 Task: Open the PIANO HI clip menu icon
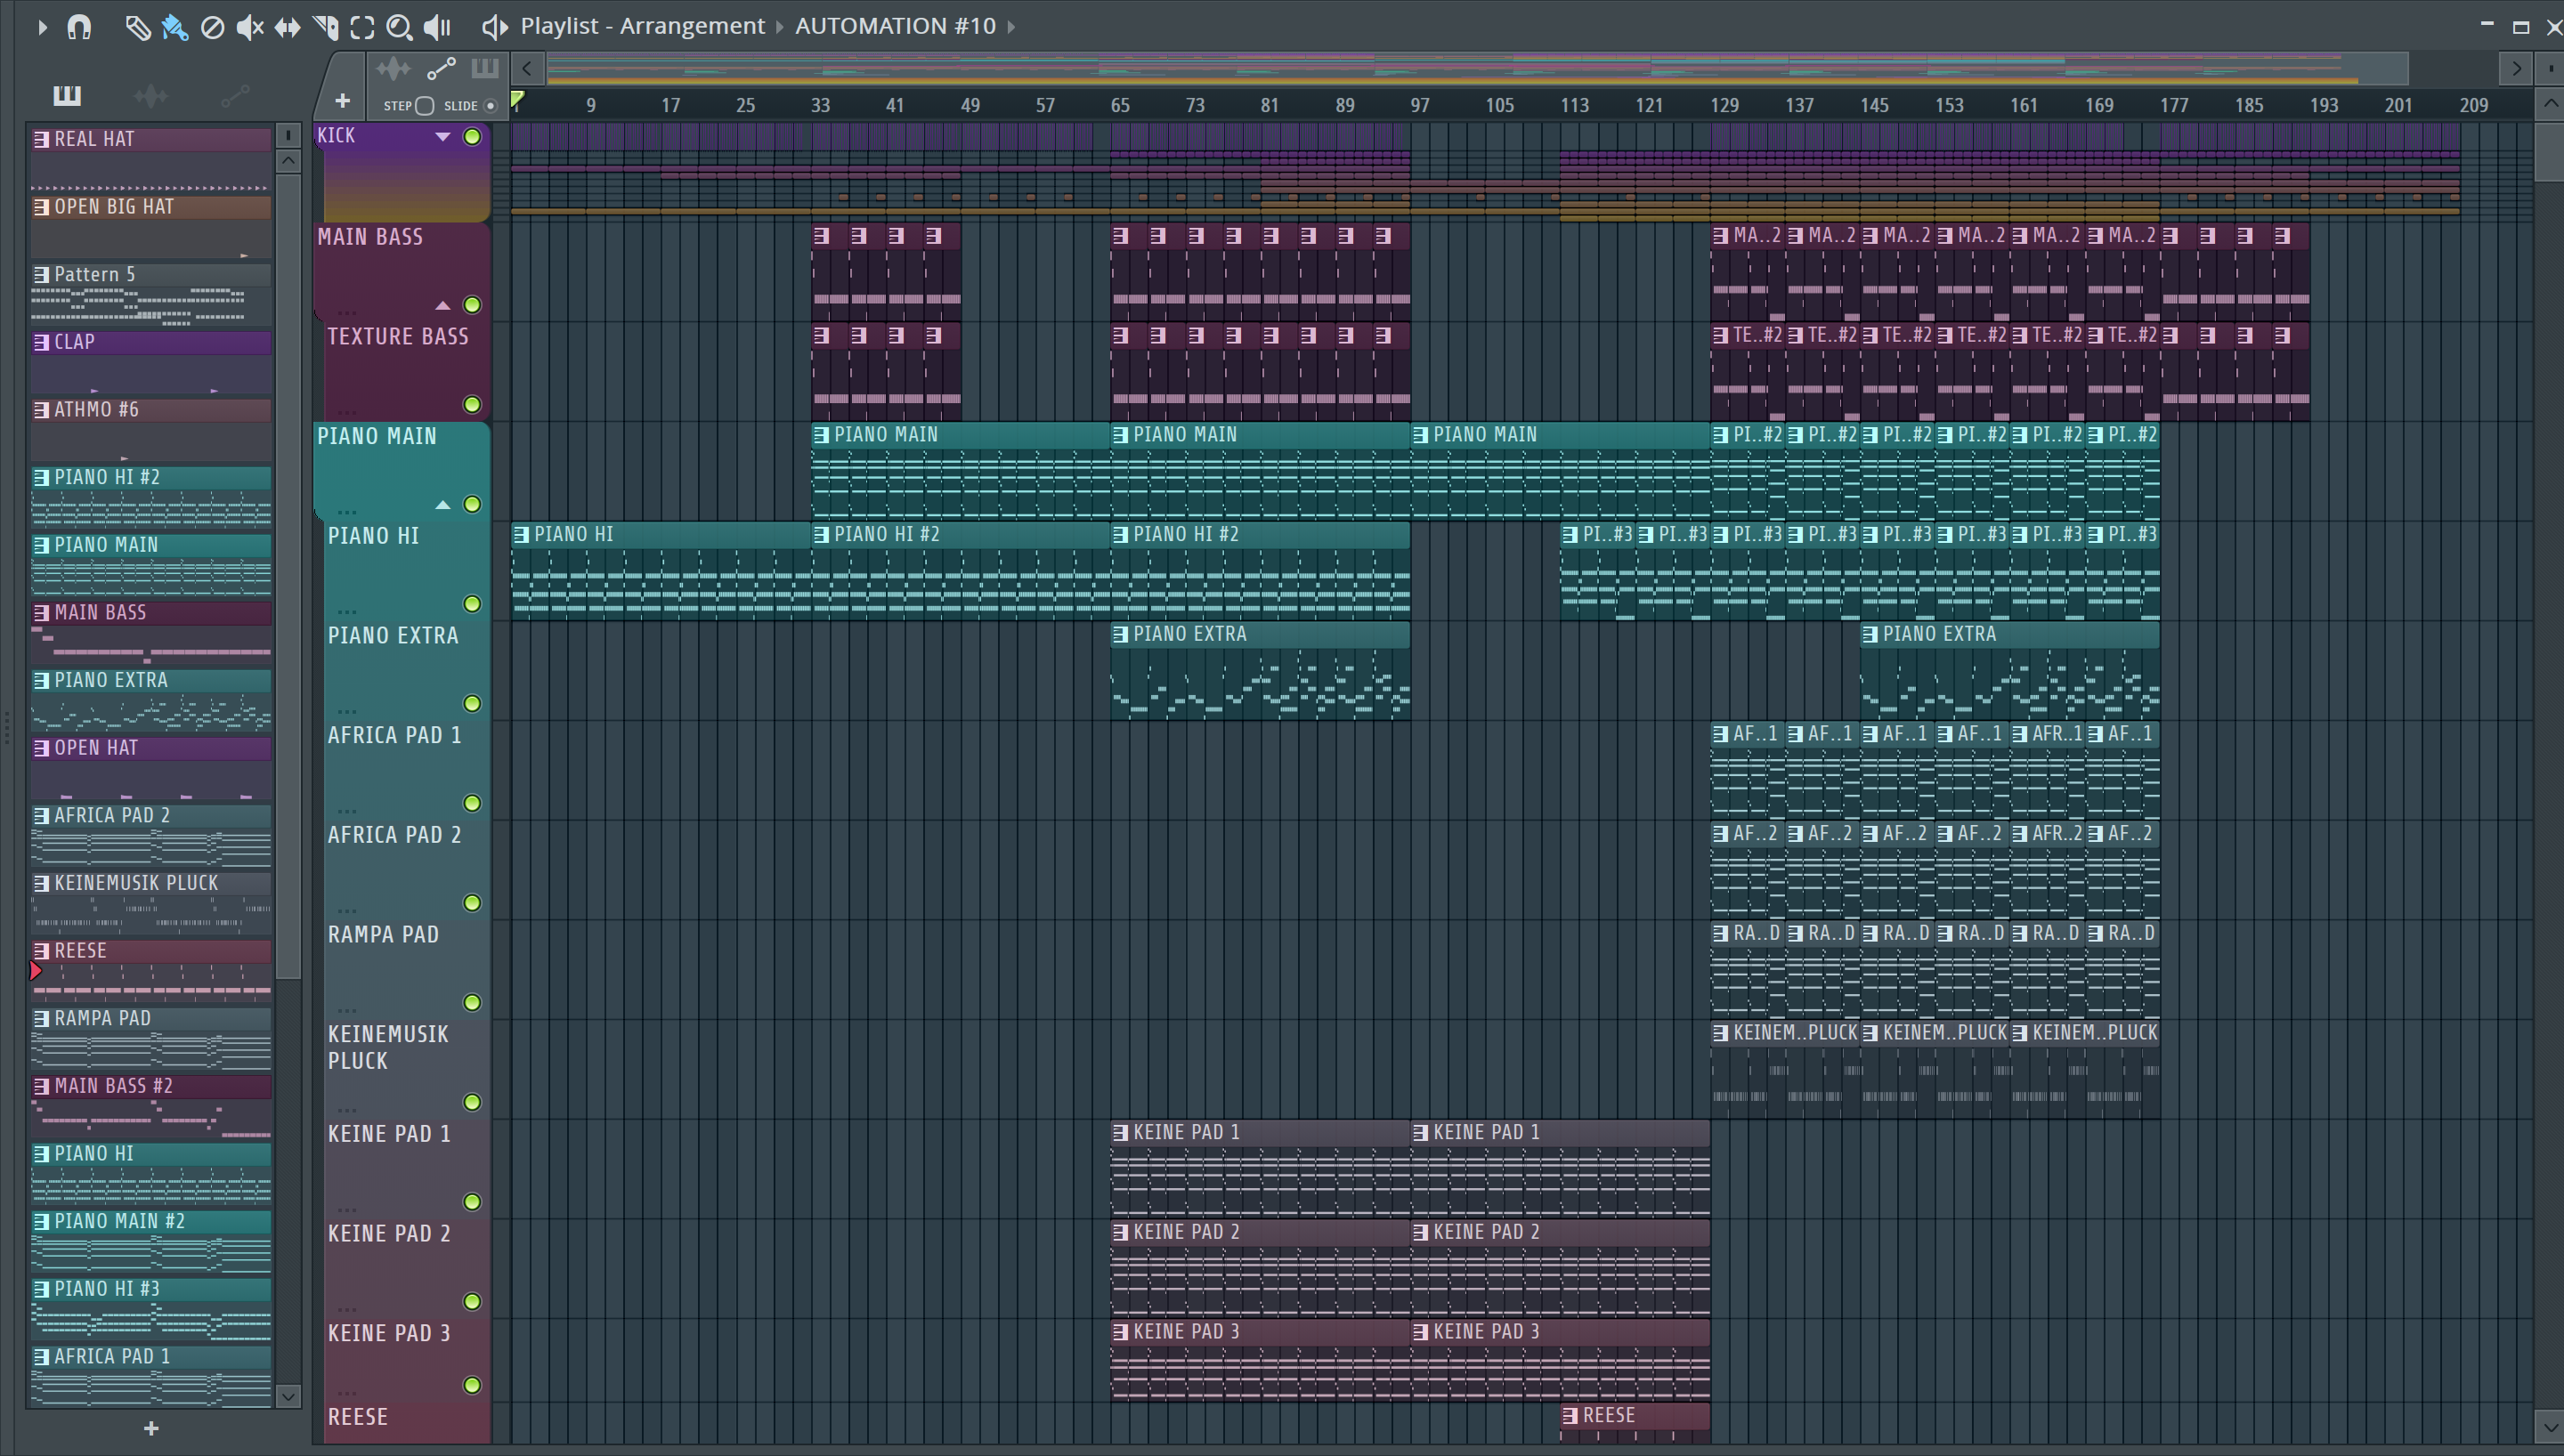tap(521, 536)
